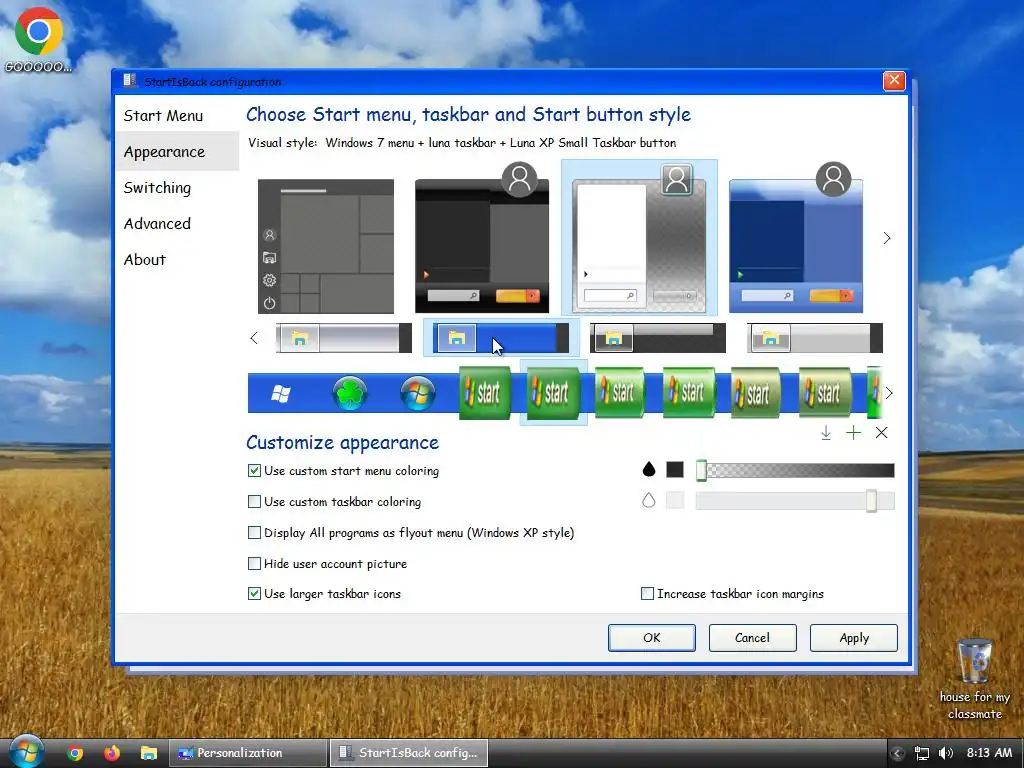Click the light taskbar color swatch

pyautogui.click(x=675, y=500)
